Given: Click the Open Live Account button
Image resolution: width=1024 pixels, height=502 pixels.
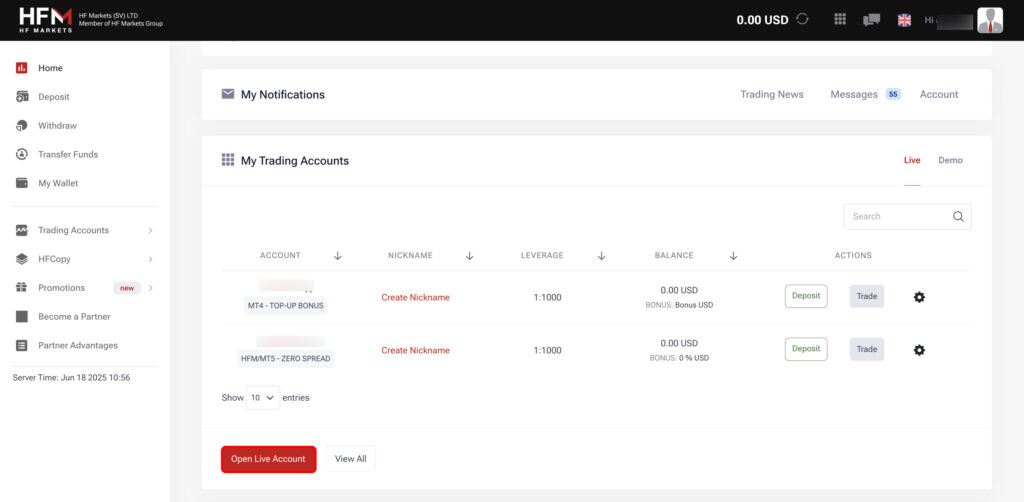Looking at the screenshot, I should click(268, 459).
